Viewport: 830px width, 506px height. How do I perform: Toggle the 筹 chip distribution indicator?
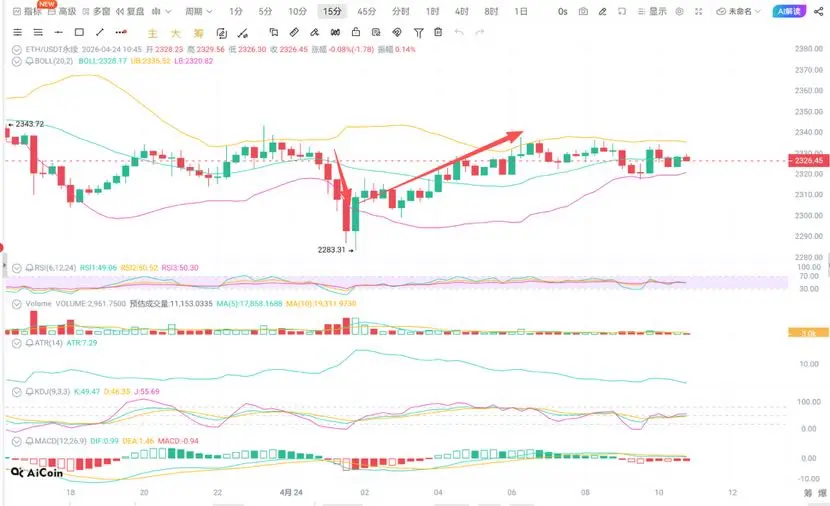[x=199, y=33]
